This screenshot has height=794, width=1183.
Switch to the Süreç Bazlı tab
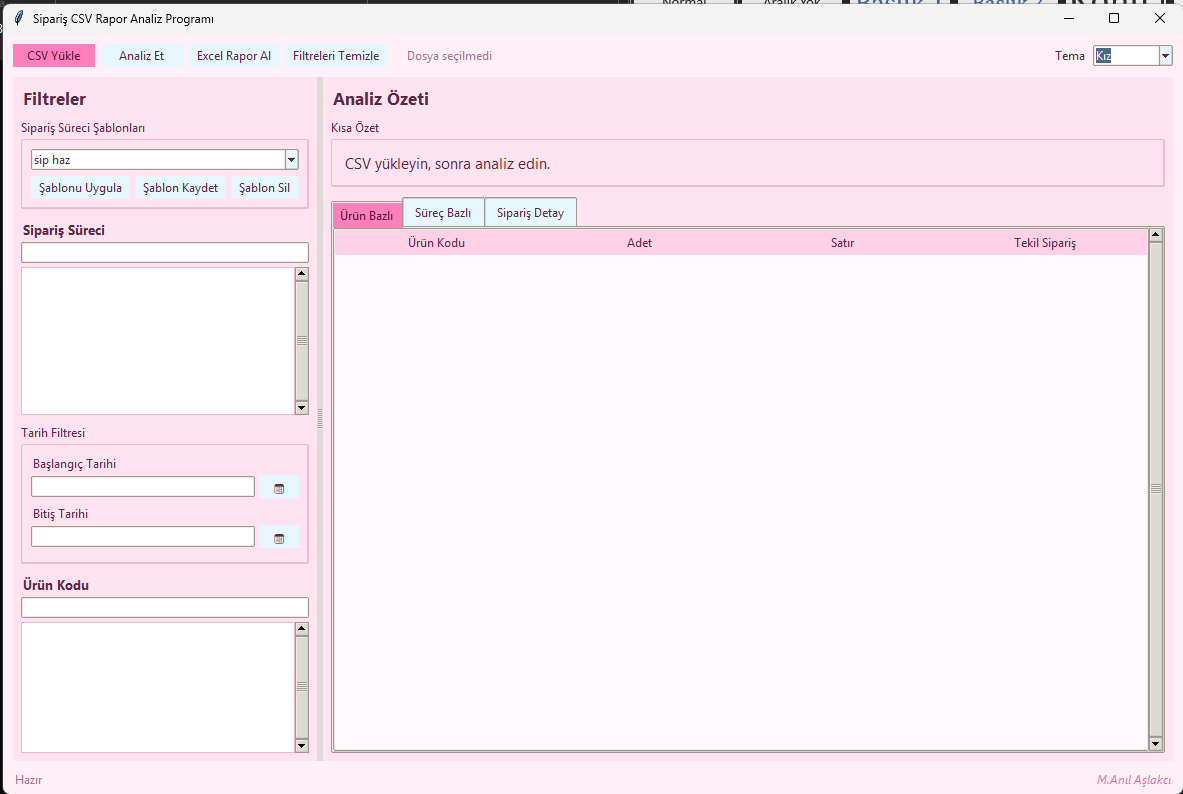tap(443, 213)
